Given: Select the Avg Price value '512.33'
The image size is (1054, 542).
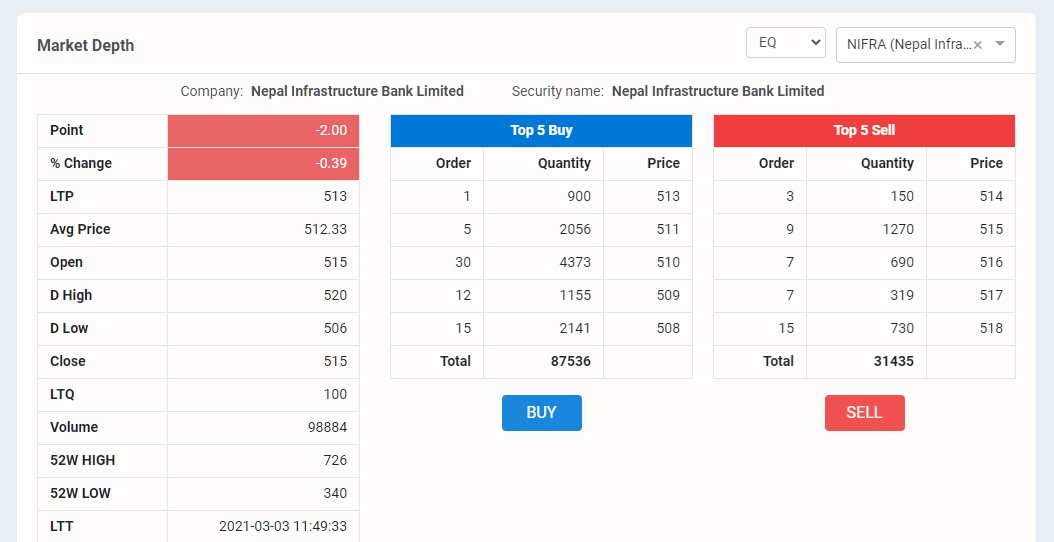Looking at the screenshot, I should [x=325, y=229].
